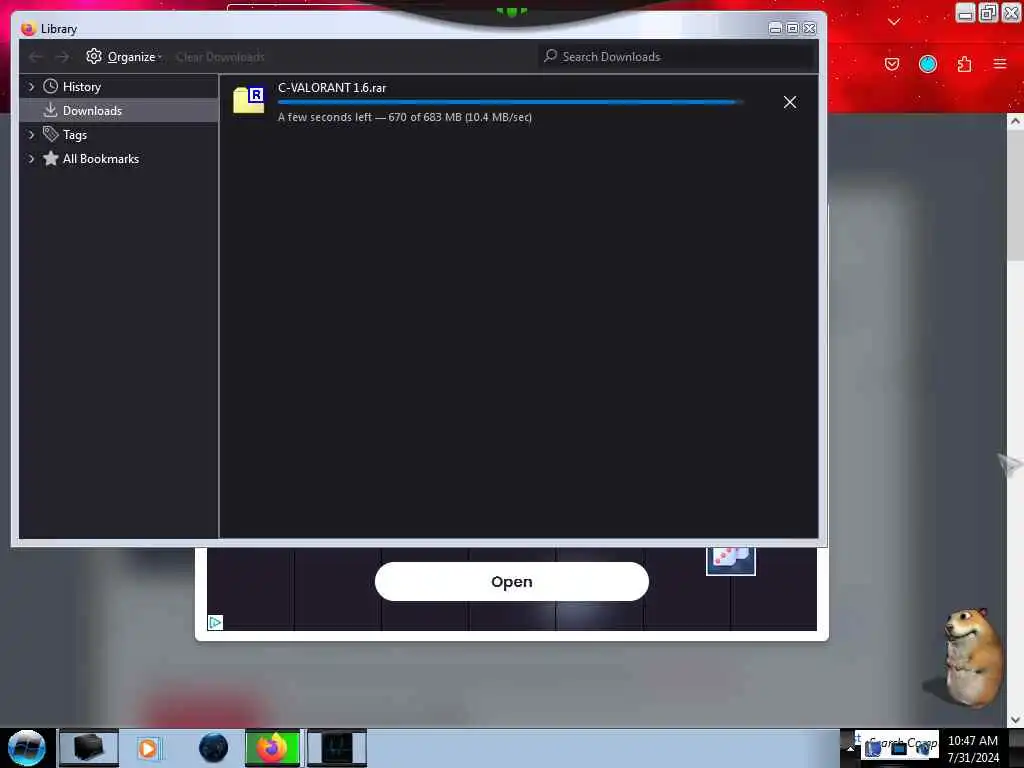The height and width of the screenshot is (768, 1024).
Task: Open the dark globe taskbar icon
Action: pyautogui.click(x=213, y=748)
